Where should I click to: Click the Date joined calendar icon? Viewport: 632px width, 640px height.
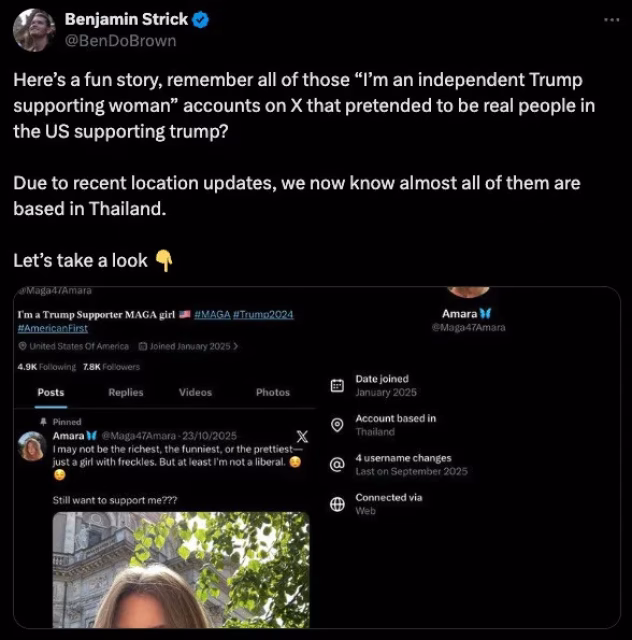337,386
